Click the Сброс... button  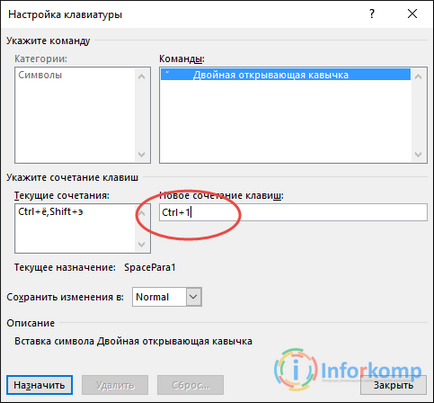pyautogui.click(x=190, y=385)
